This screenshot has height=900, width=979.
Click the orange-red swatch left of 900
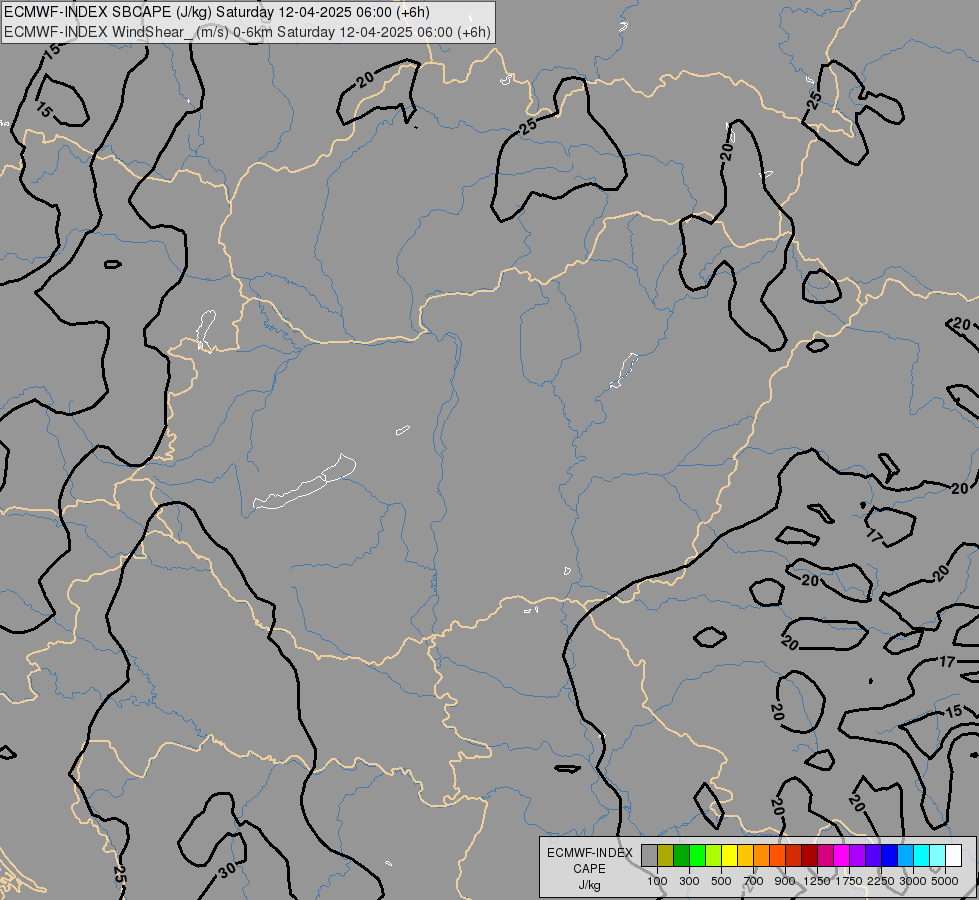777,856
